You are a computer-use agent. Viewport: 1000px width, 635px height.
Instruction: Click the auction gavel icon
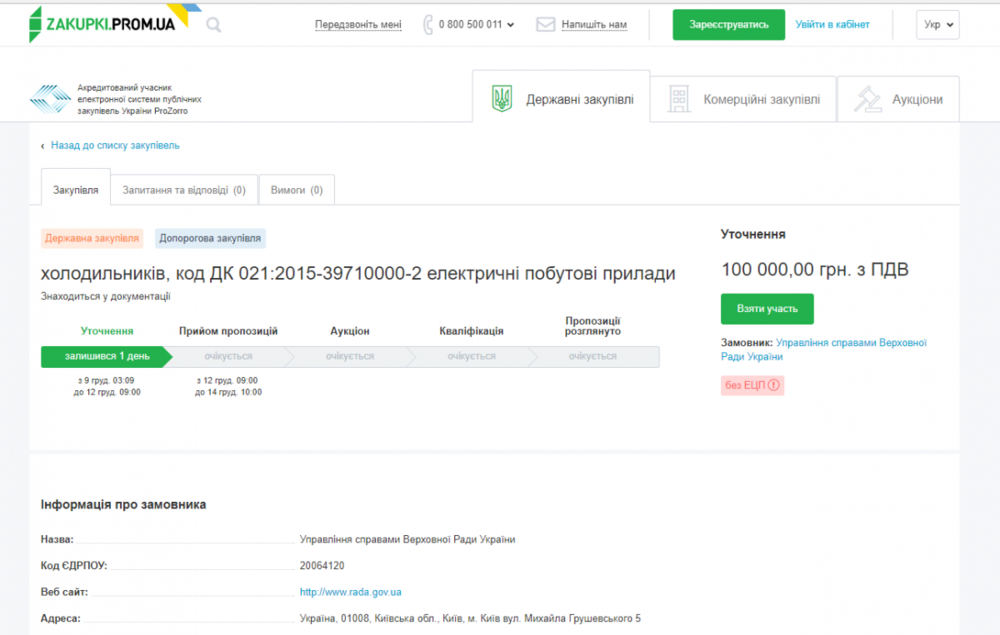pyautogui.click(x=866, y=99)
